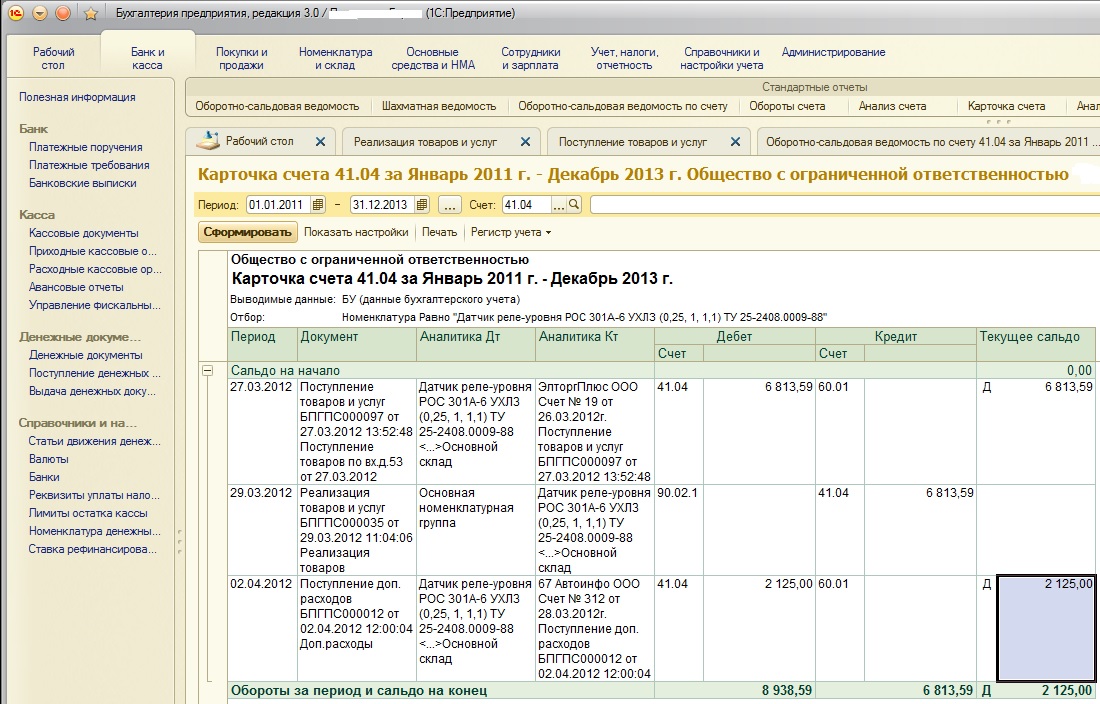Switch to Номенклатура и склад section

[335, 59]
